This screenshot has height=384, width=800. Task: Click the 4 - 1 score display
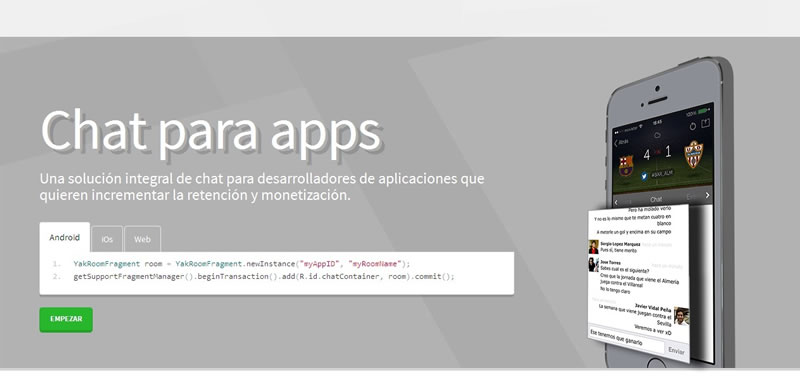(x=657, y=153)
